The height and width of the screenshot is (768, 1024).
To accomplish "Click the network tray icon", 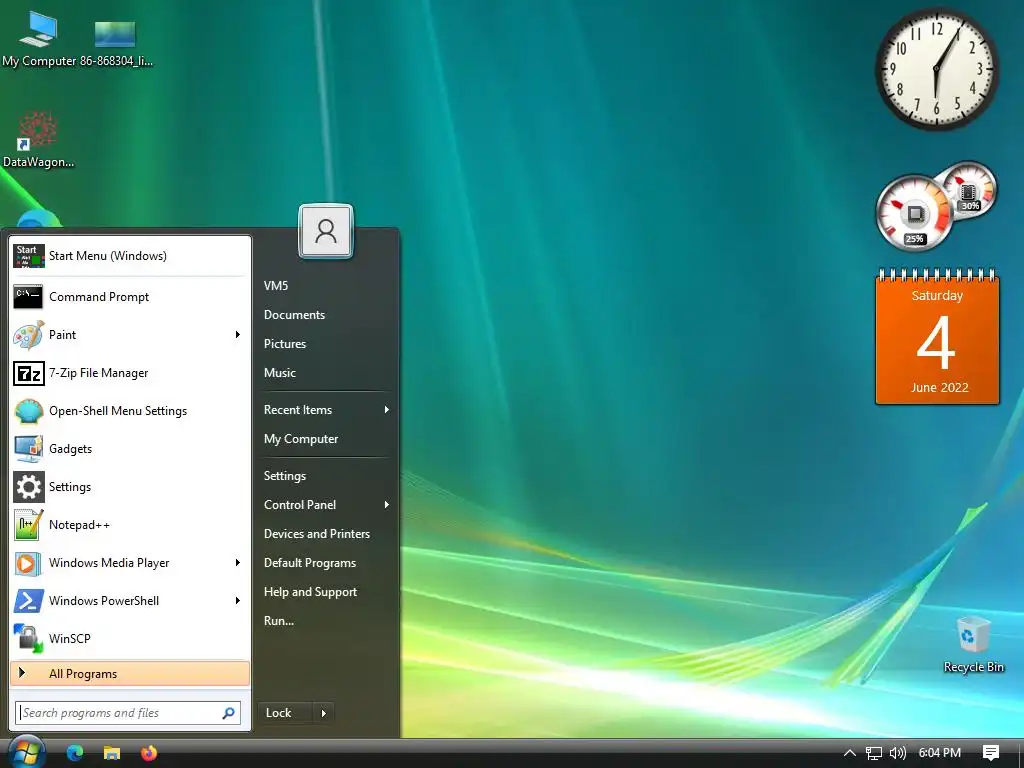I will pos(874,753).
